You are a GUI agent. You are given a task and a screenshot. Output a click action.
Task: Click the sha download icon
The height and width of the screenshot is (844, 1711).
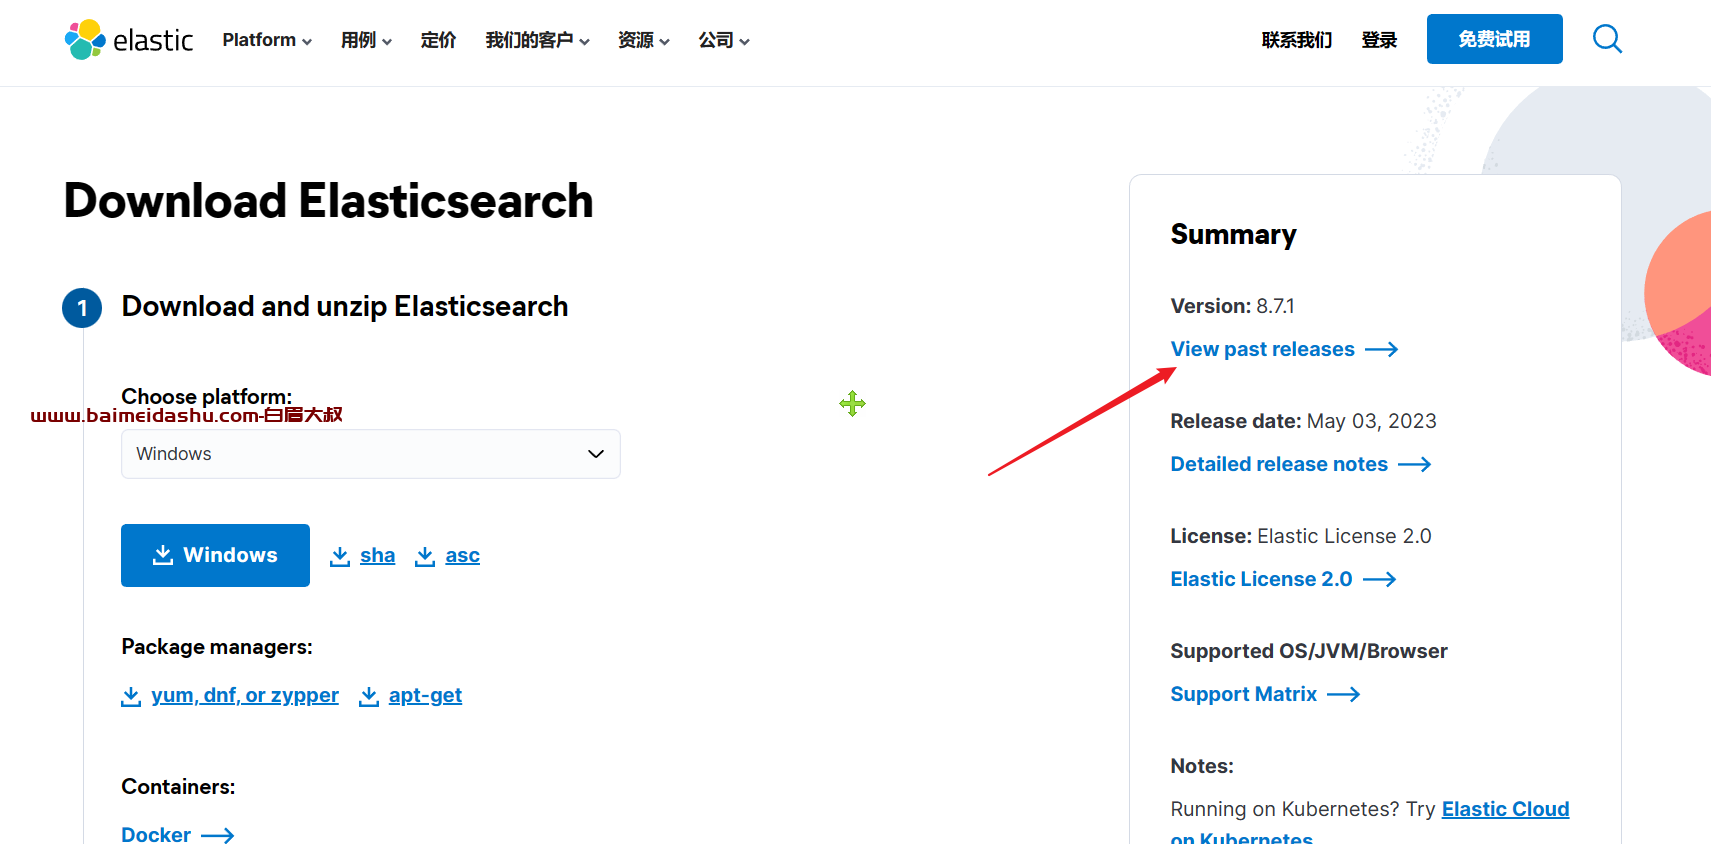pyautogui.click(x=340, y=556)
